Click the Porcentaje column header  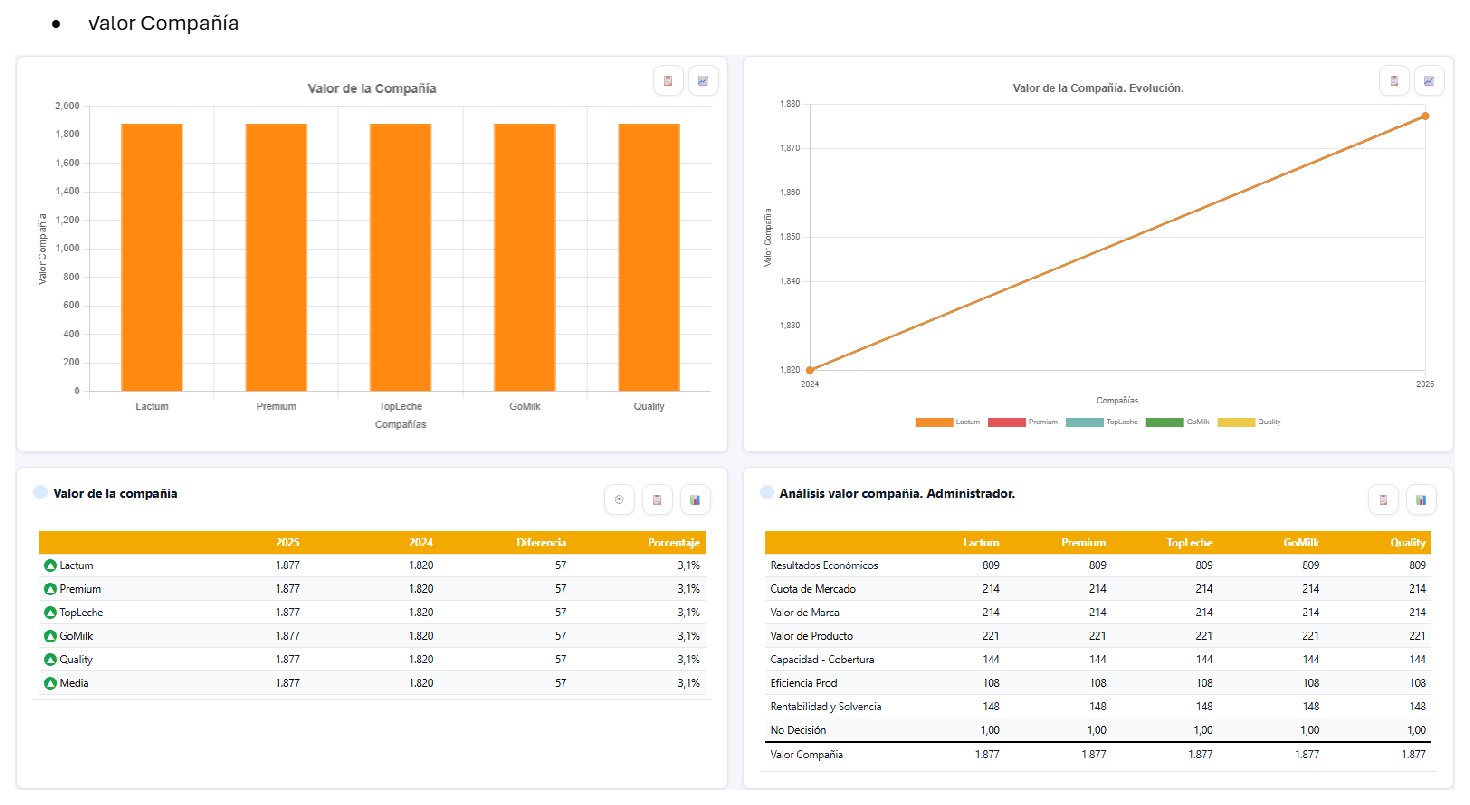[x=676, y=542]
